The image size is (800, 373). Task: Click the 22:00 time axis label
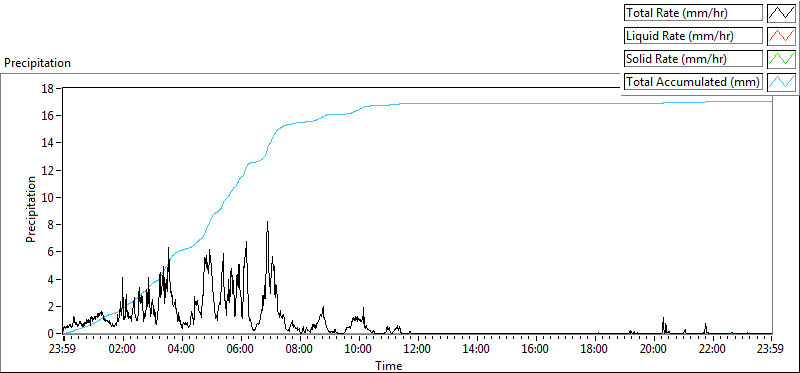(713, 350)
